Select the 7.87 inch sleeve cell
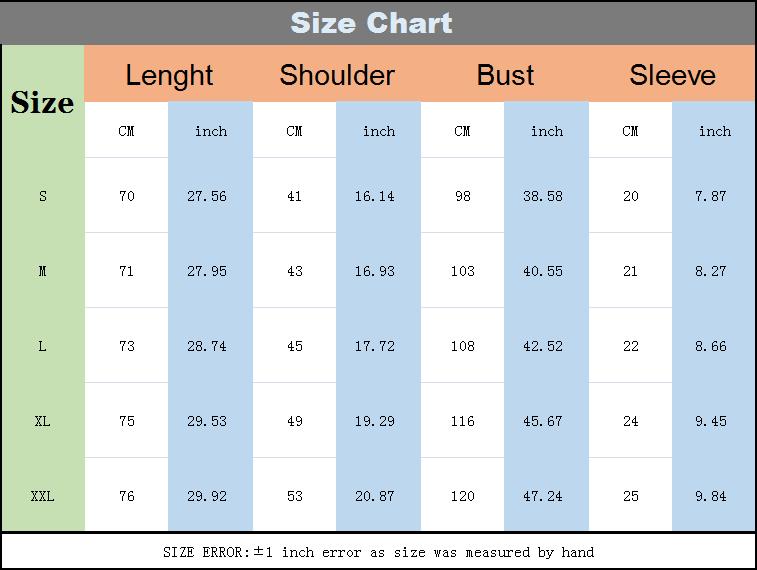The height and width of the screenshot is (570, 757). click(x=714, y=195)
